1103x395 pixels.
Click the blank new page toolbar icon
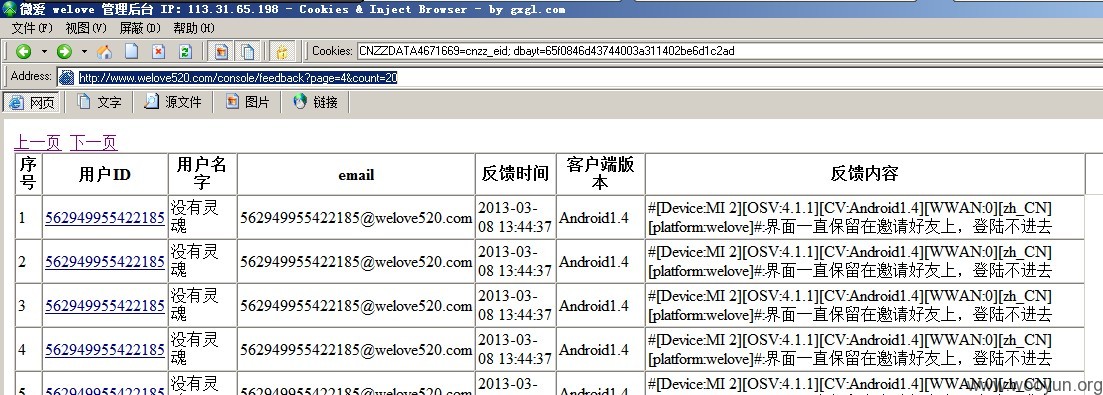(132, 51)
